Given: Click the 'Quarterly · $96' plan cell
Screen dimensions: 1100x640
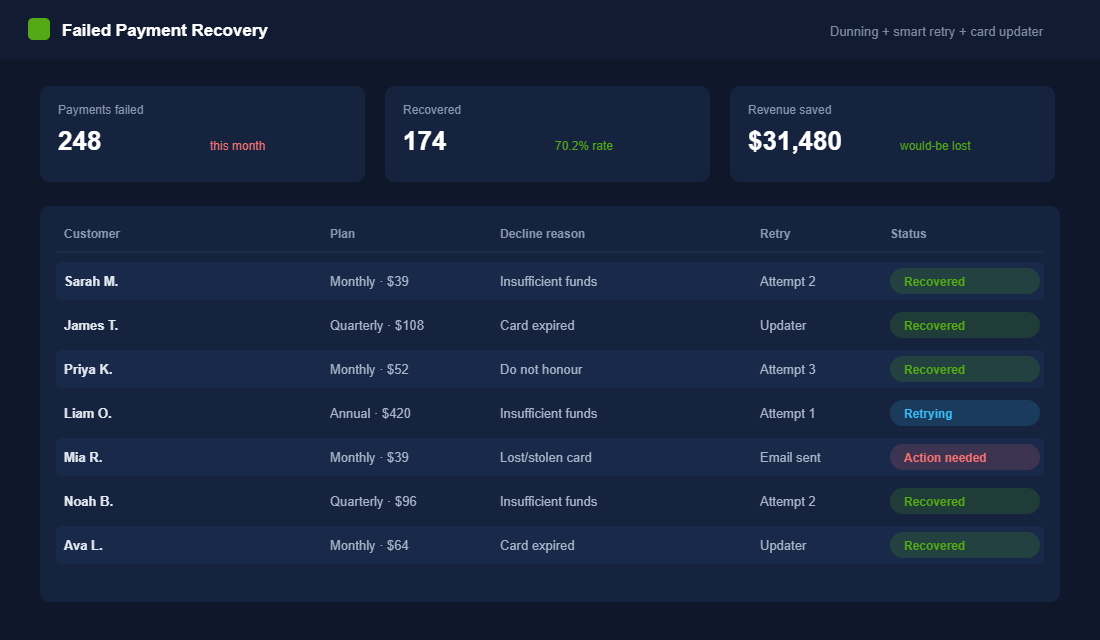Looking at the screenshot, I should click(373, 502).
